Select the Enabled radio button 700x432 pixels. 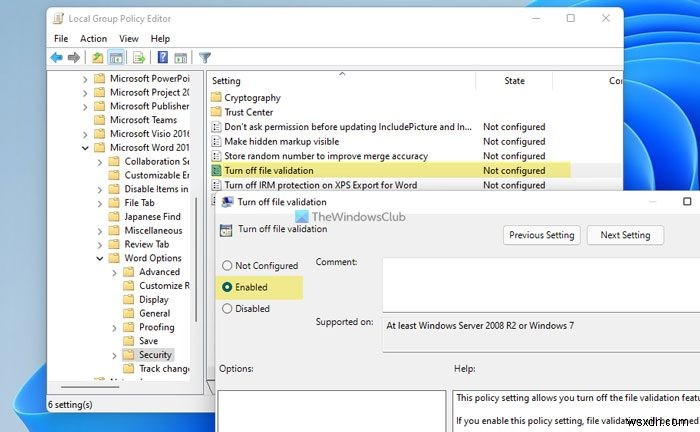pyautogui.click(x=227, y=287)
